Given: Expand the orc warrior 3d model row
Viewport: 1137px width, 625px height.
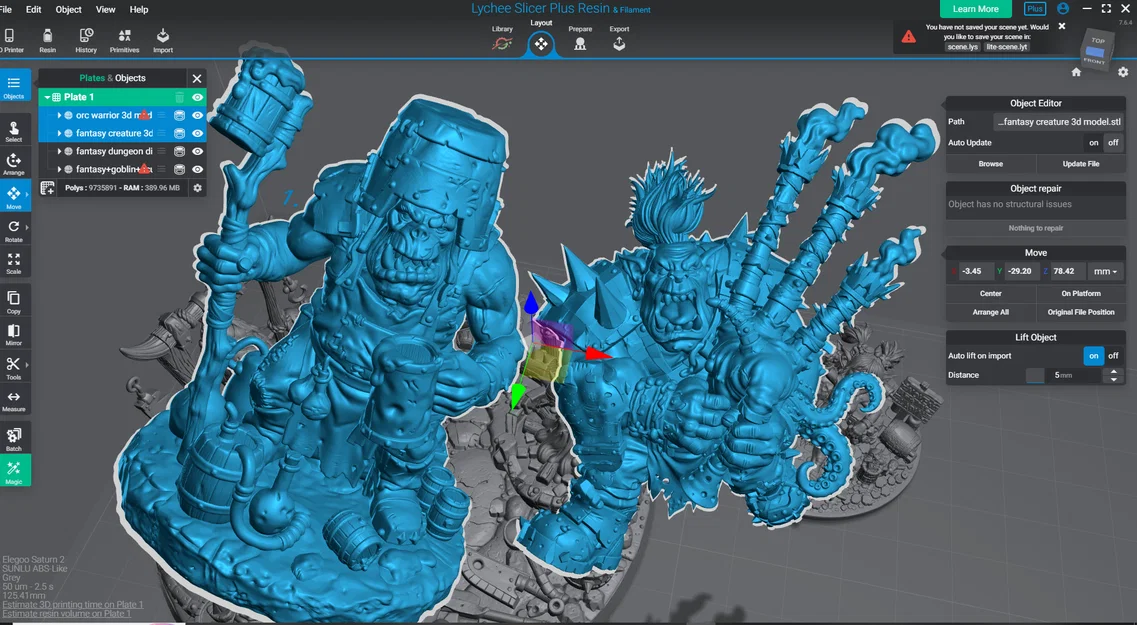Looking at the screenshot, I should tap(59, 115).
